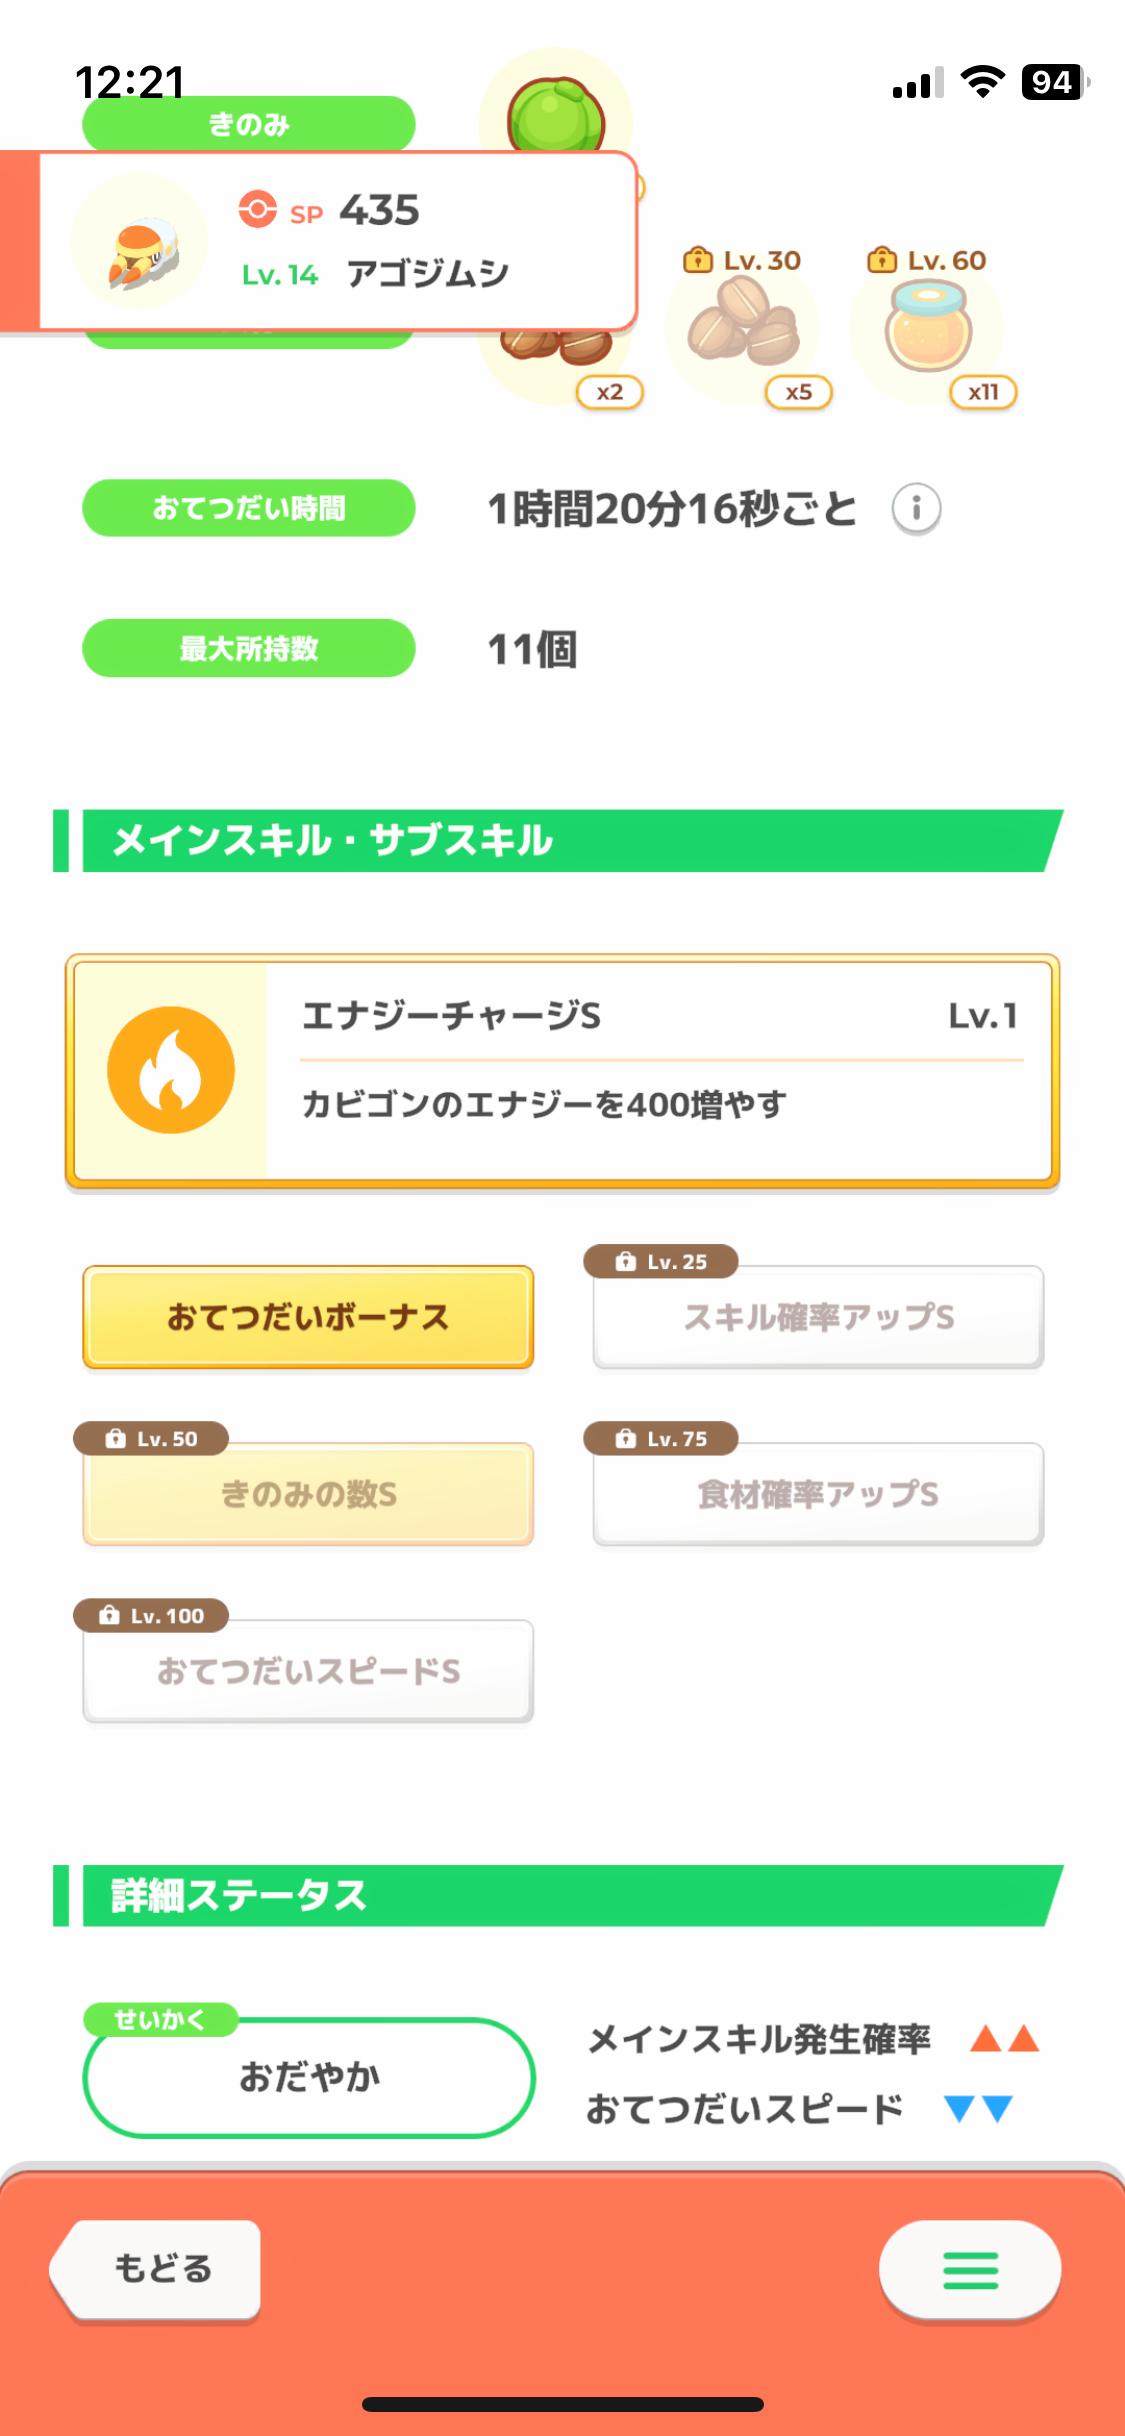Tap the 最大所持数 green label
Viewport: 1125px width, 2436px height.
point(248,649)
